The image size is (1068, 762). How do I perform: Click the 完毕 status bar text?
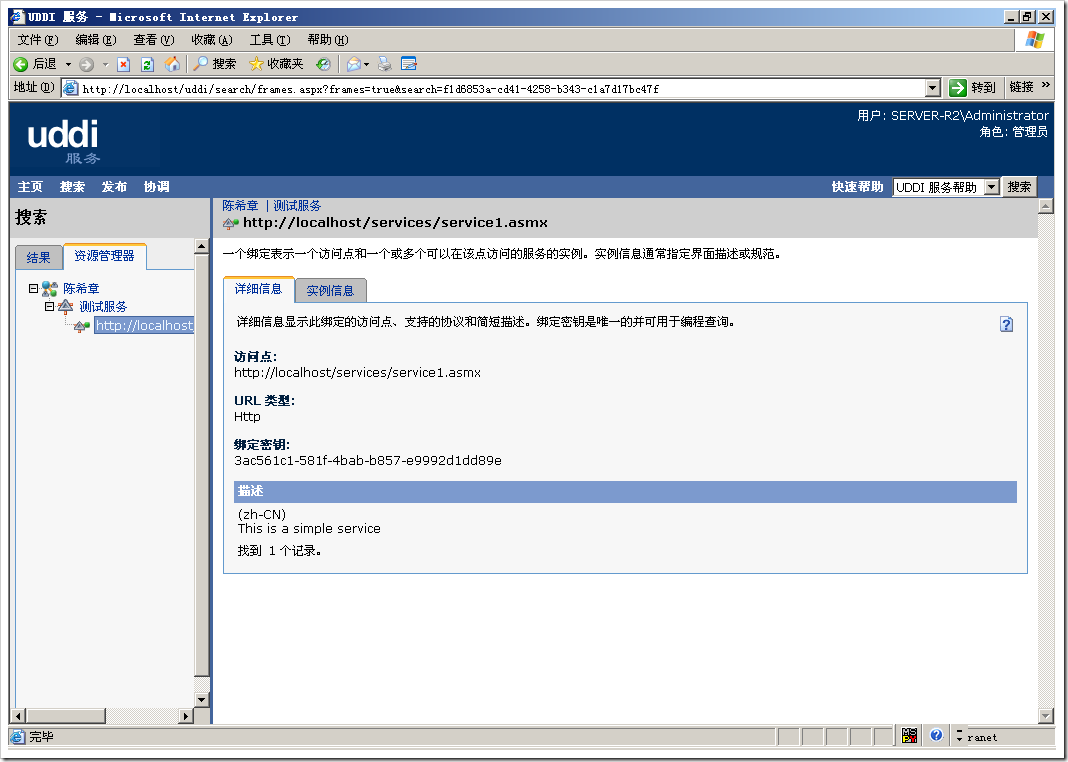click(x=41, y=737)
